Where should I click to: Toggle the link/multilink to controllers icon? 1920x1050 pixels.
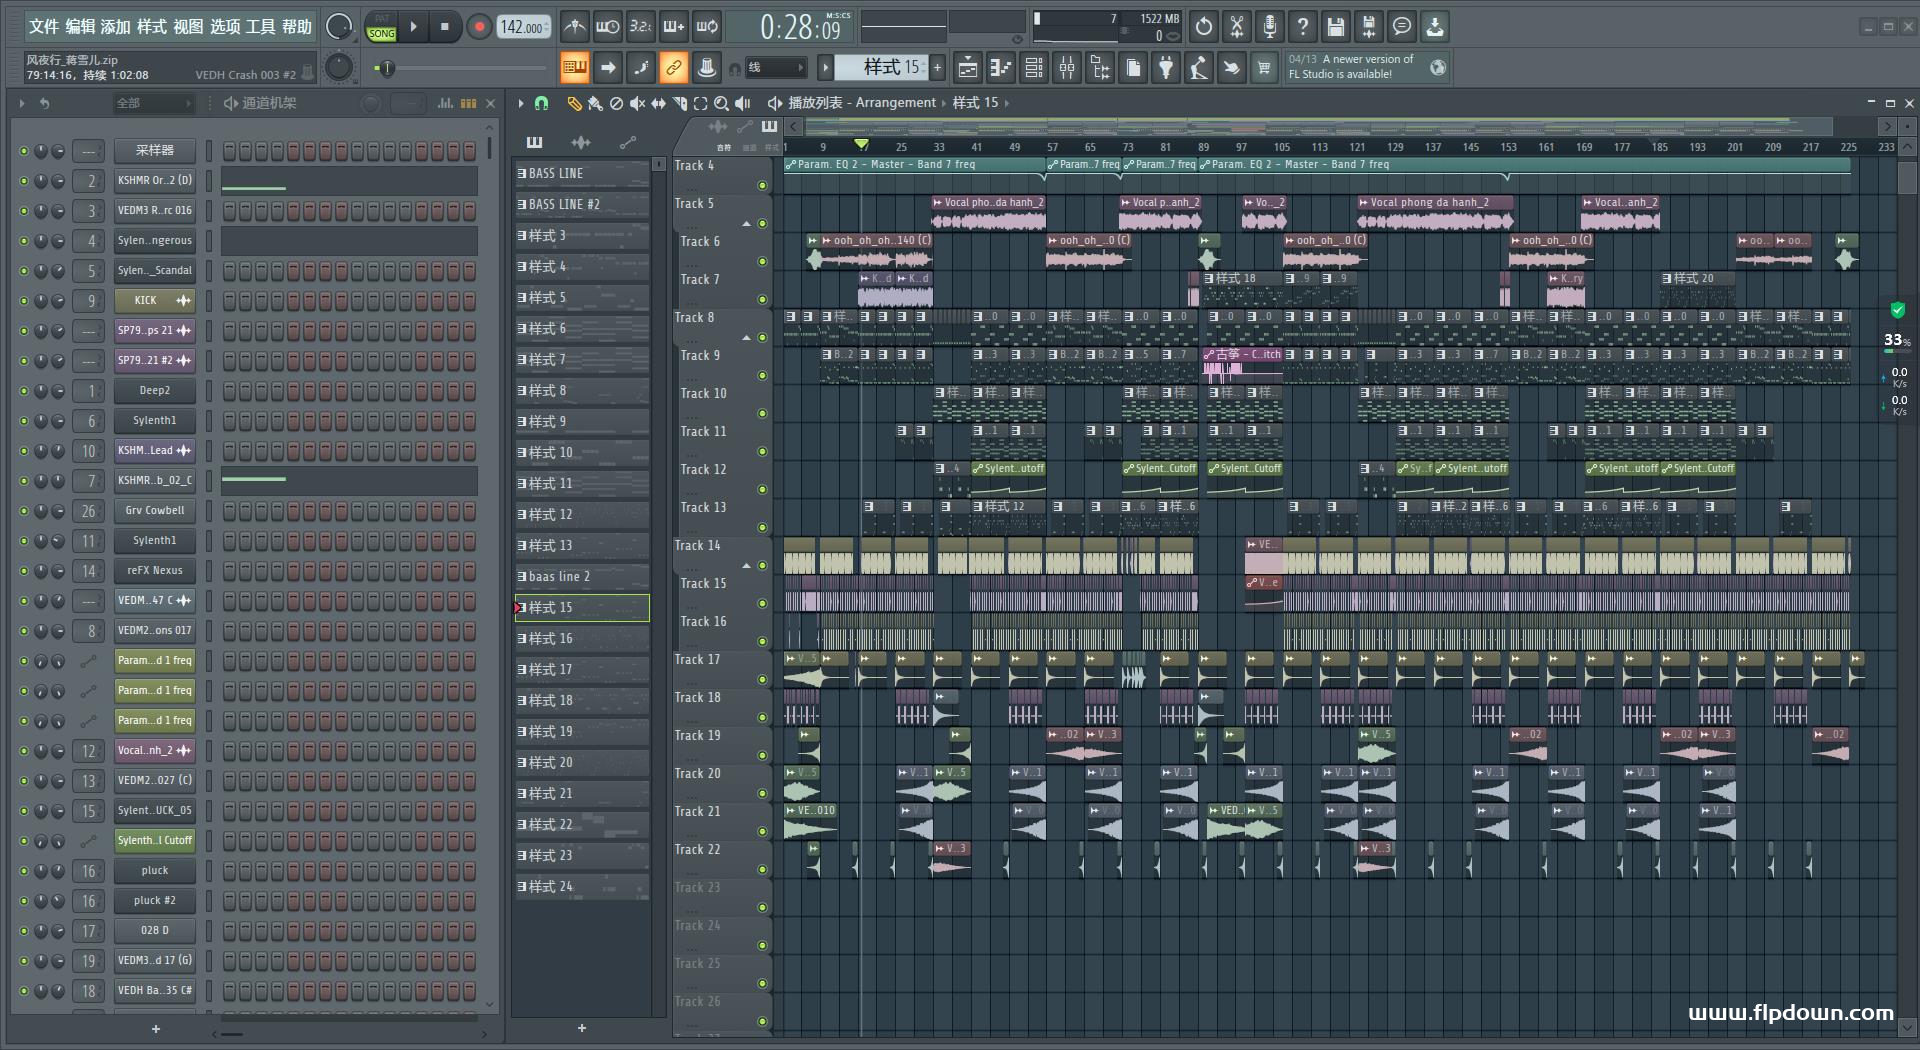(673, 68)
